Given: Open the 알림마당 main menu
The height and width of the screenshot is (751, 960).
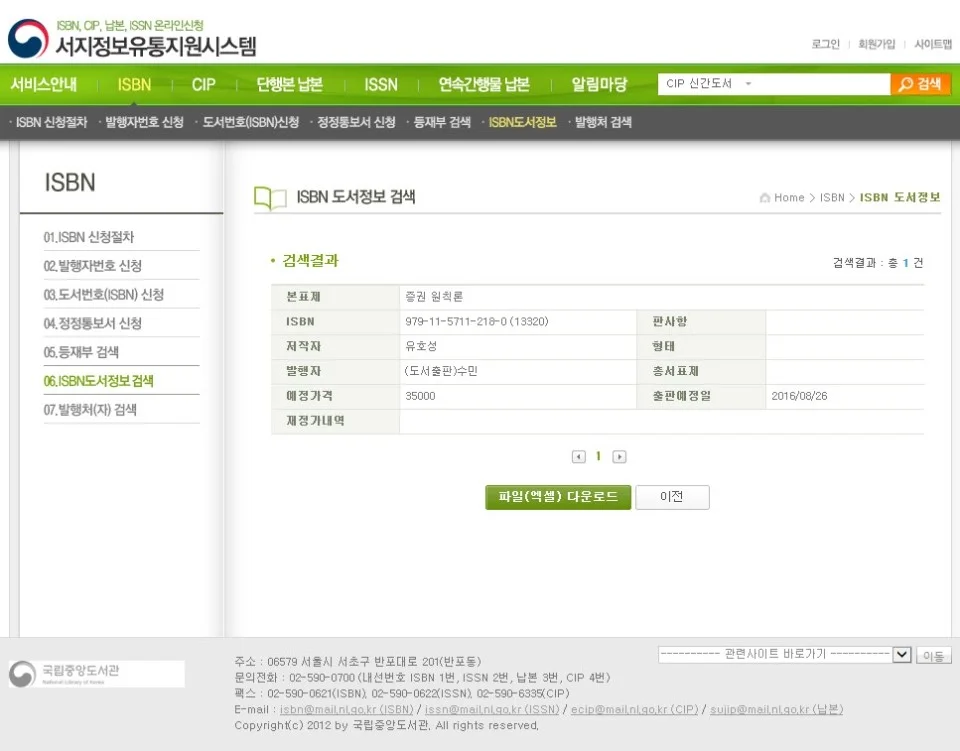Looking at the screenshot, I should coord(599,84).
